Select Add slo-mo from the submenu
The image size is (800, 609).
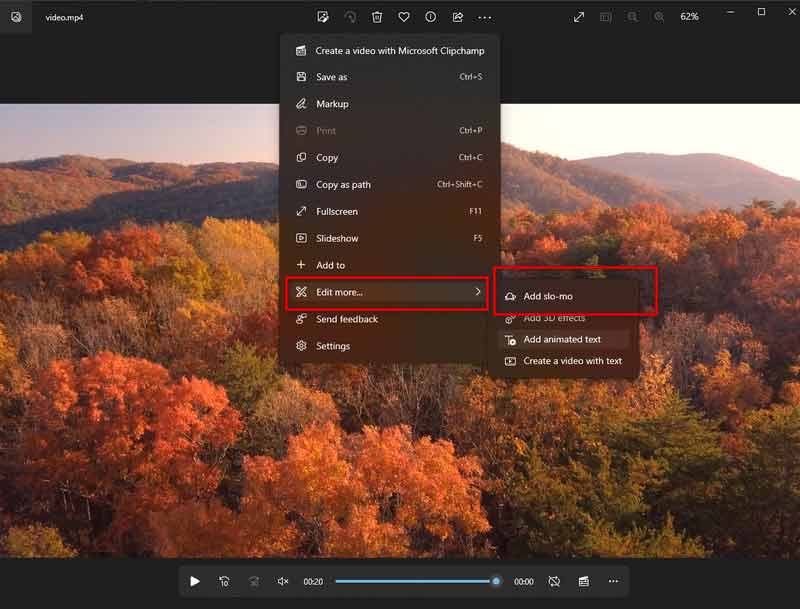pos(548,296)
